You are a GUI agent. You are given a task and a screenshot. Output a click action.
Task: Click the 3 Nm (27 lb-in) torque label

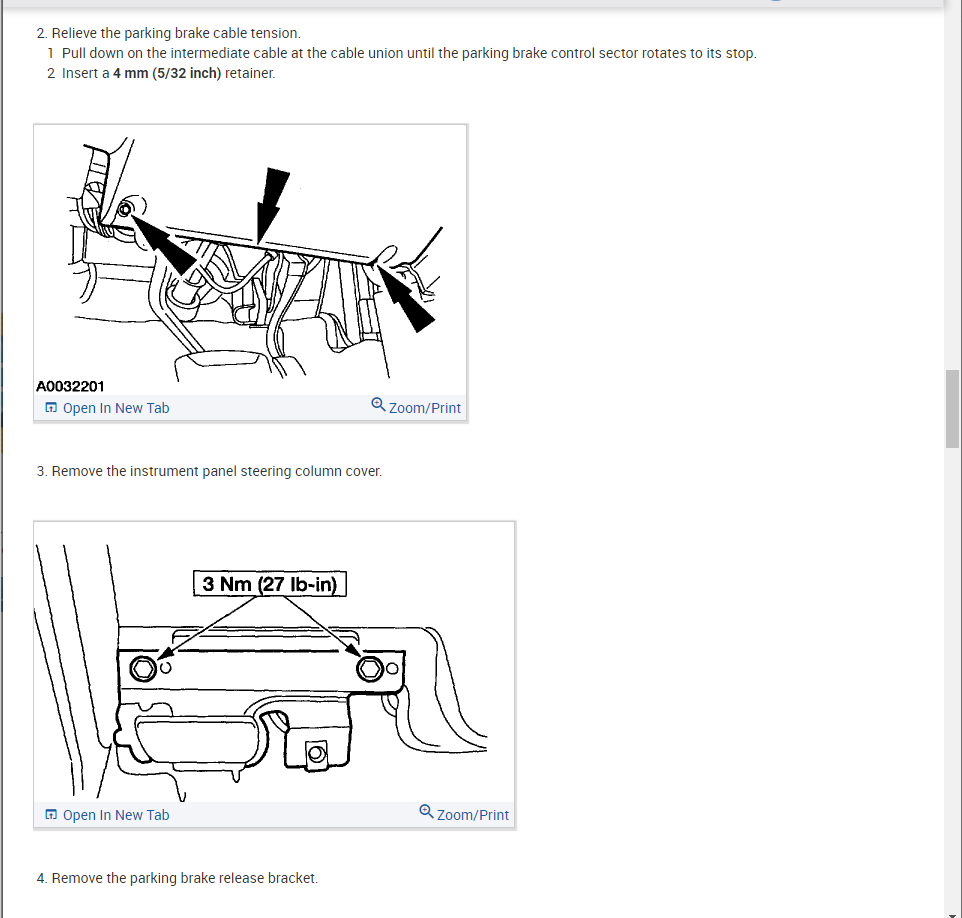click(270, 584)
